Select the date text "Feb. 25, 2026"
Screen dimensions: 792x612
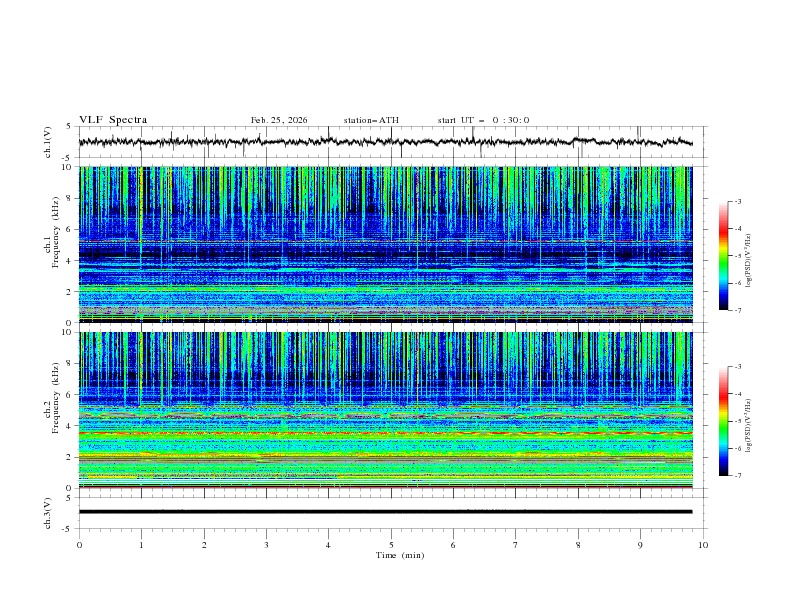tap(279, 120)
